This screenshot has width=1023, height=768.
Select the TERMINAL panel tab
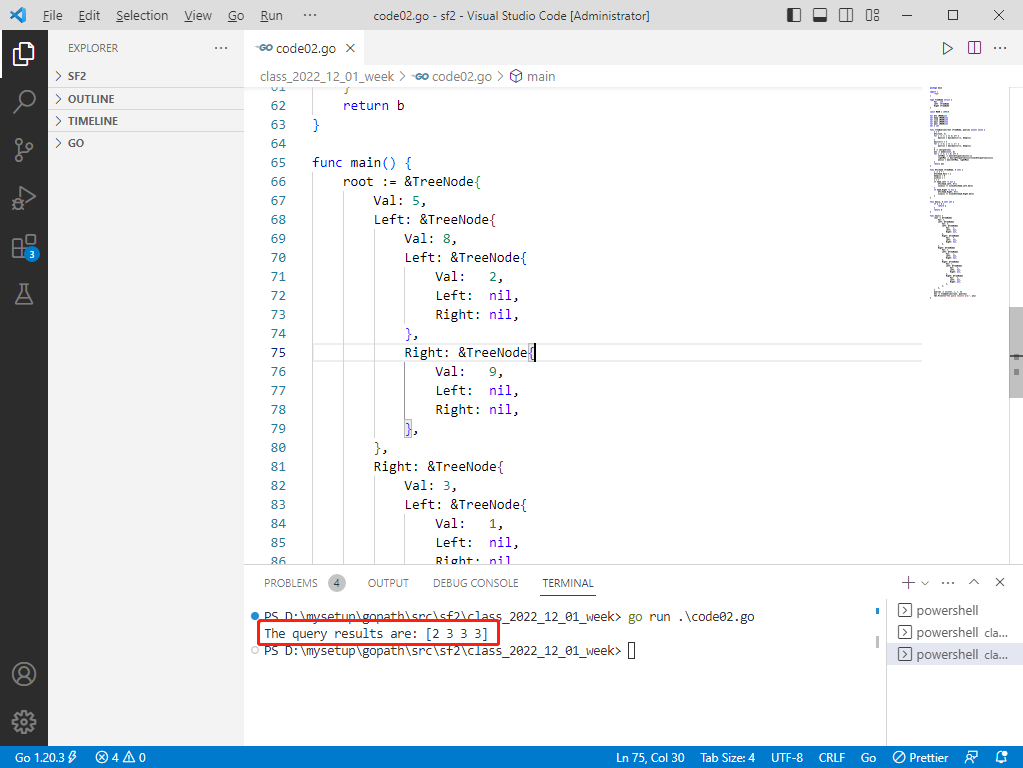568,583
